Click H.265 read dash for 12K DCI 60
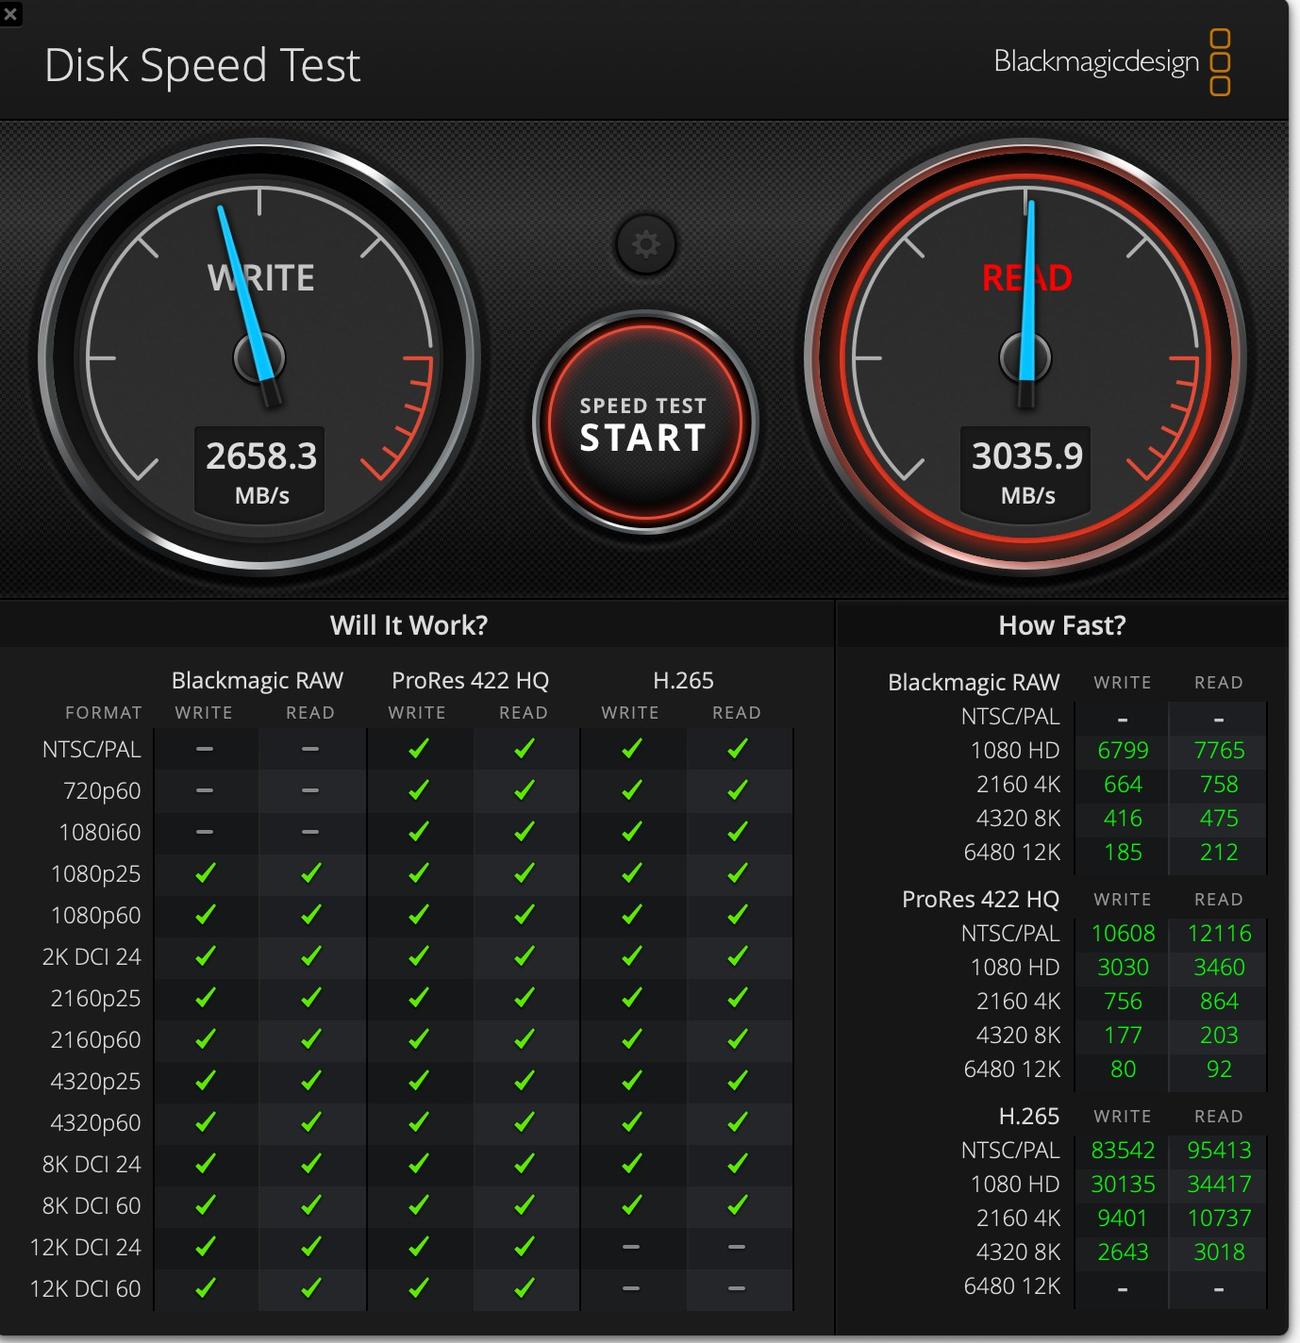Viewport: 1300px width, 1343px height. coord(736,1288)
